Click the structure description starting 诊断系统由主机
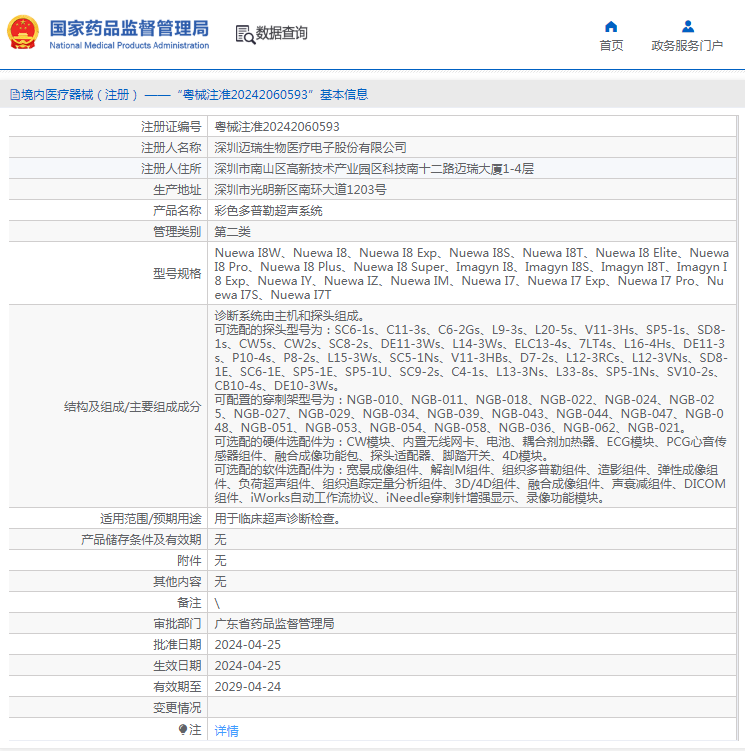745x751 pixels. [x=471, y=407]
